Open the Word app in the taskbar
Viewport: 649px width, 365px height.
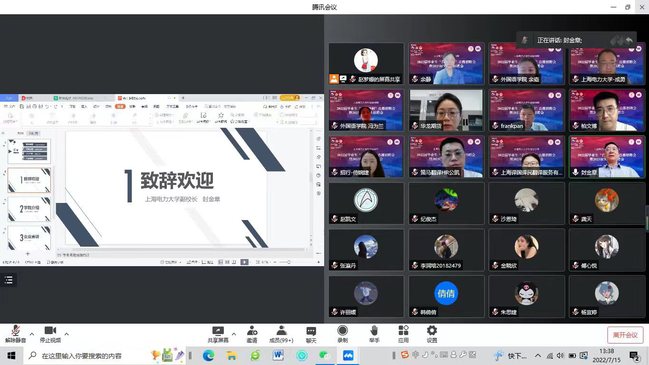pyautogui.click(x=278, y=355)
